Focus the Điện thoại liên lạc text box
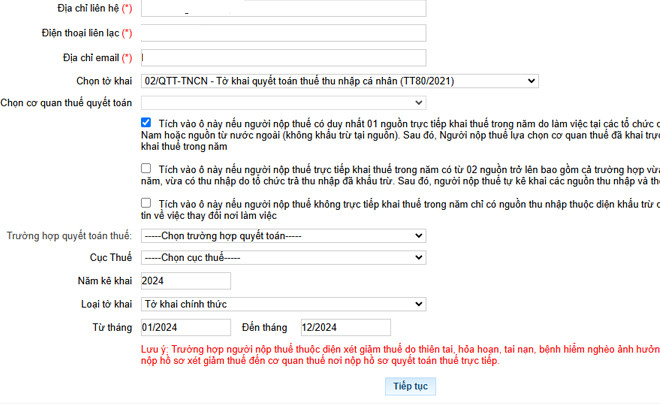The width and height of the screenshot is (660, 404). click(284, 33)
